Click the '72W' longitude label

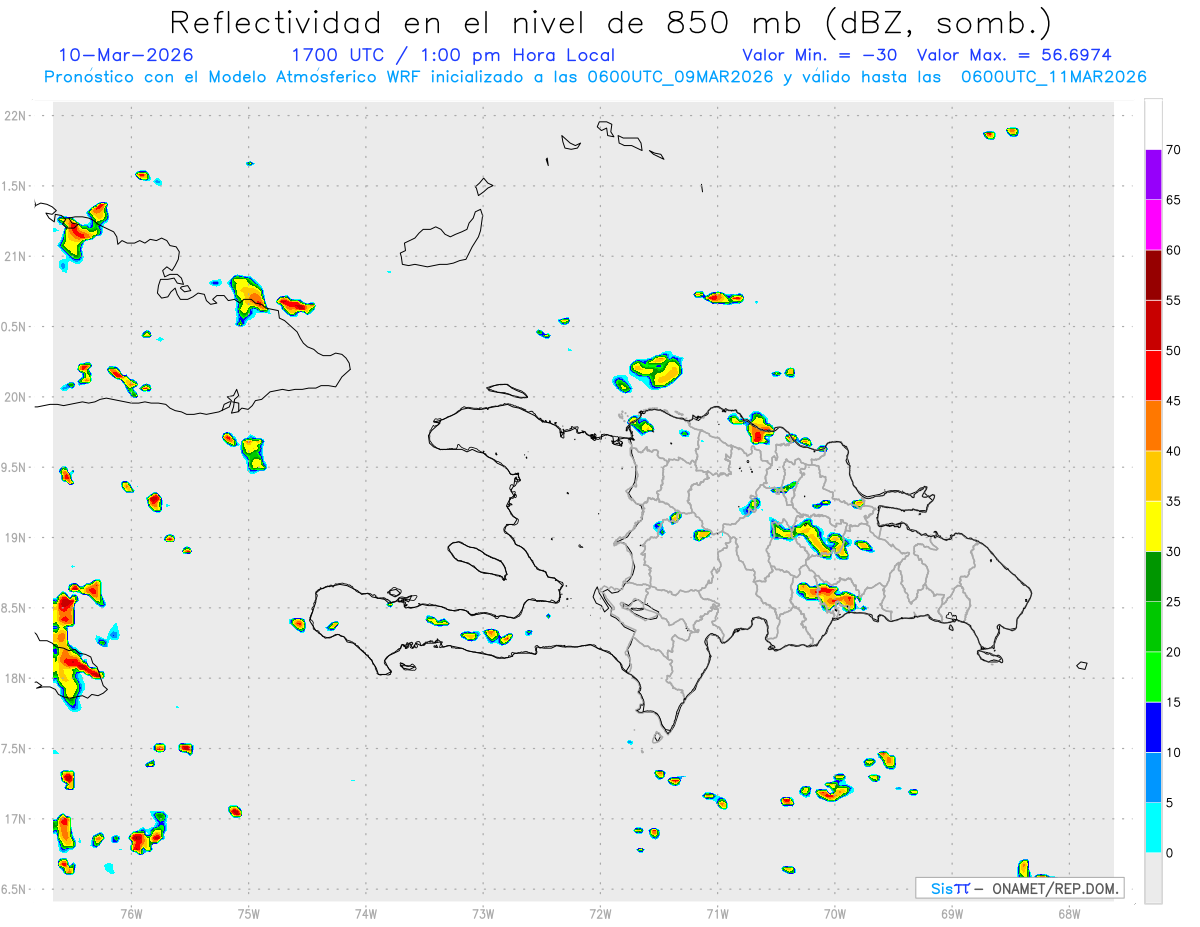[x=600, y=913]
